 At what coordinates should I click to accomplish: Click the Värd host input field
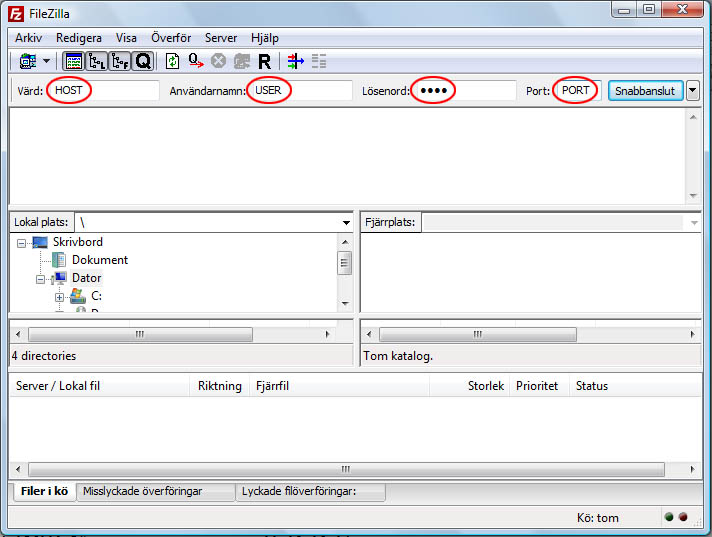point(103,90)
